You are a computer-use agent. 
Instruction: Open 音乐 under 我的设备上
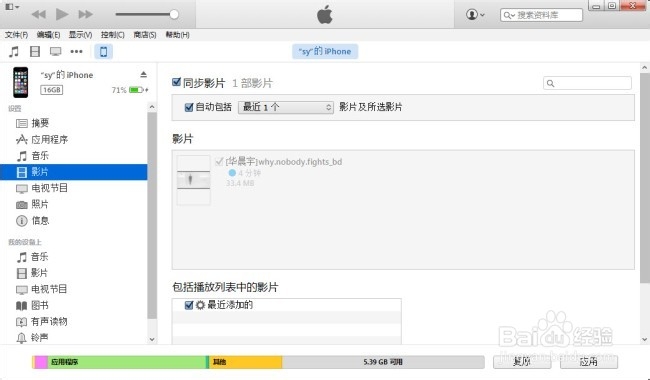[74, 257]
